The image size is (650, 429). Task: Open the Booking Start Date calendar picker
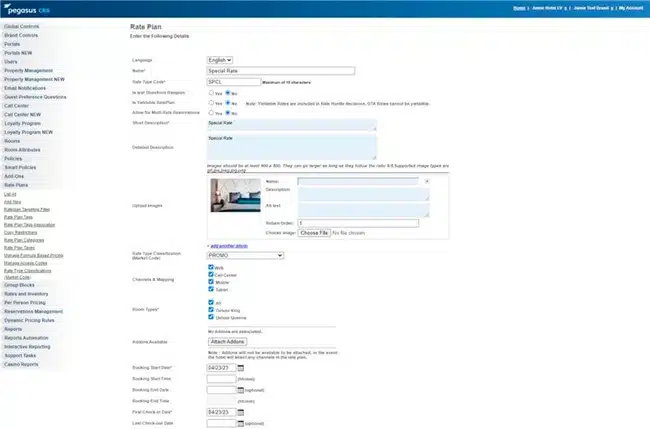point(240,368)
